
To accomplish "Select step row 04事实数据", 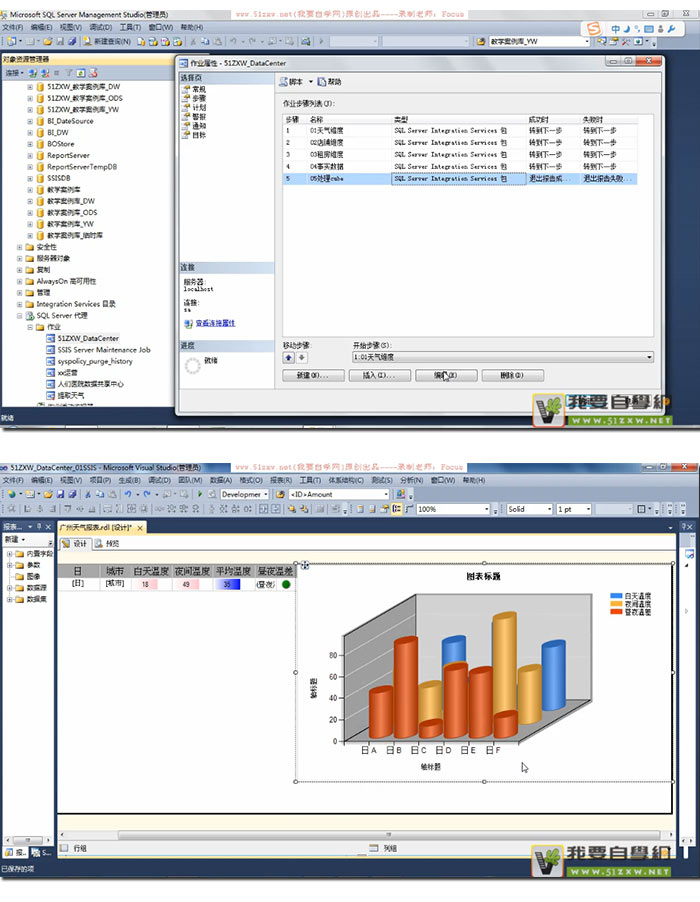I will click(460, 167).
